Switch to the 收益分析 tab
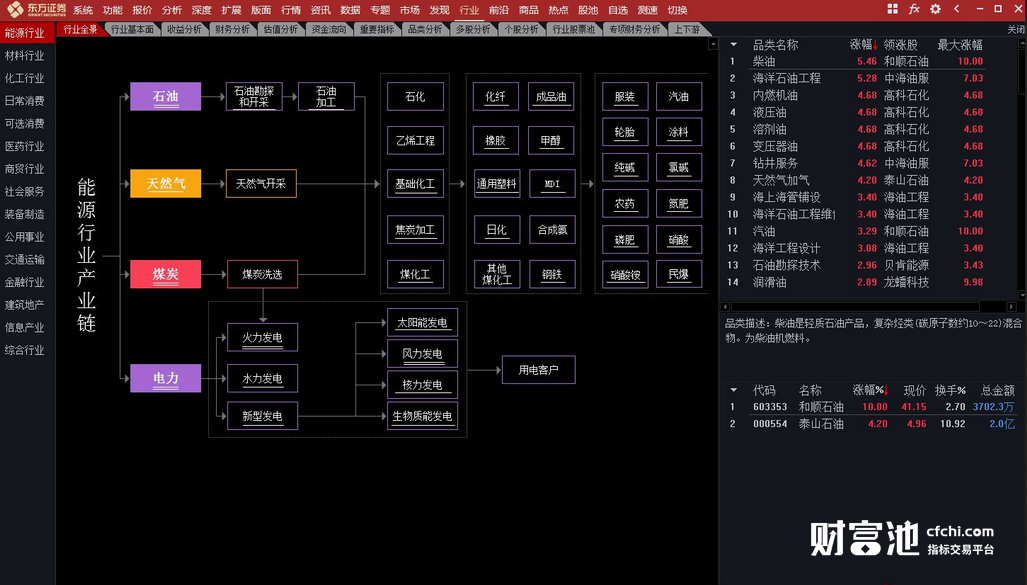This screenshot has width=1027, height=585. tap(184, 29)
